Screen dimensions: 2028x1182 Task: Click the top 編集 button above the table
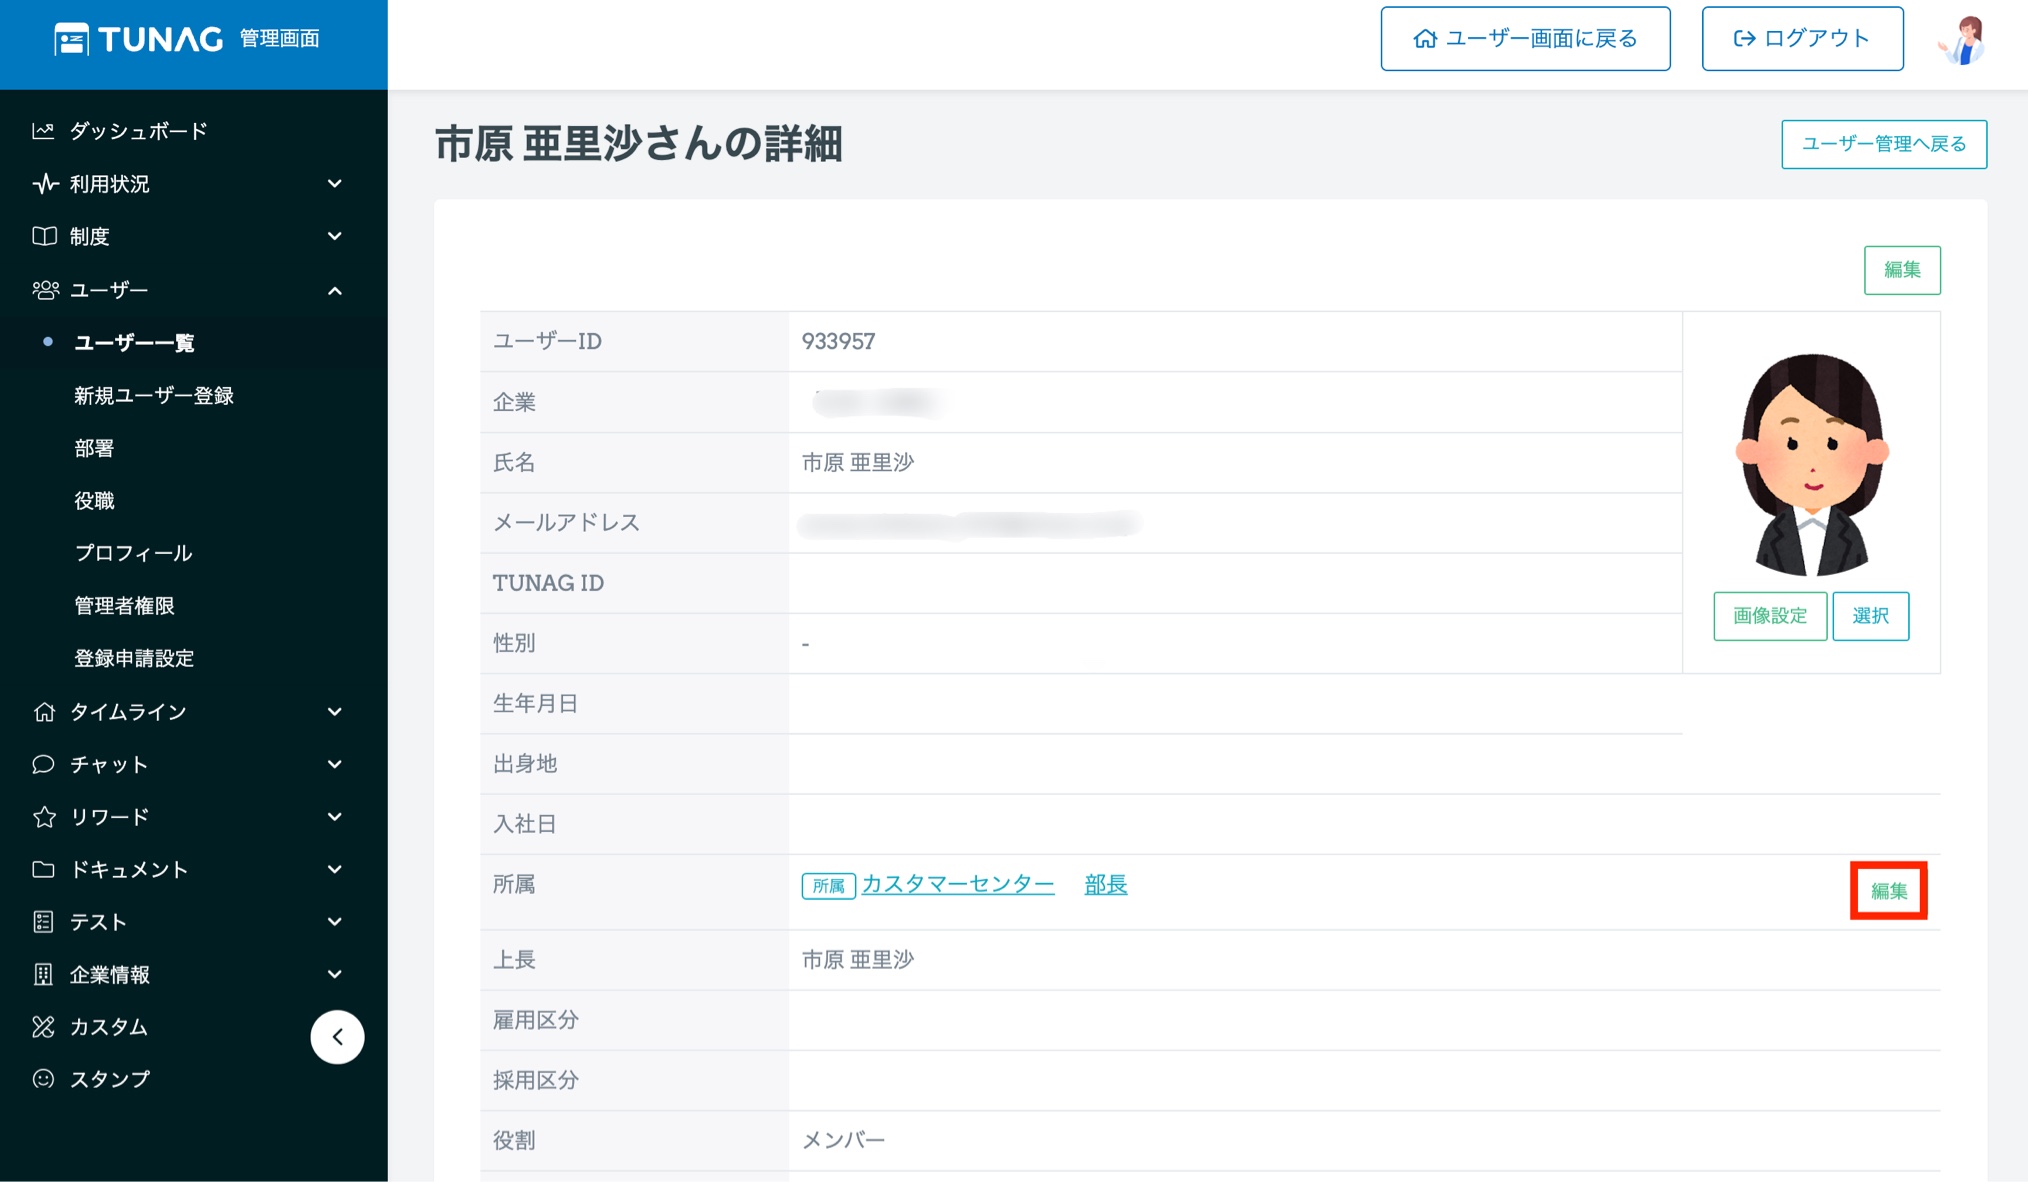click(1902, 270)
